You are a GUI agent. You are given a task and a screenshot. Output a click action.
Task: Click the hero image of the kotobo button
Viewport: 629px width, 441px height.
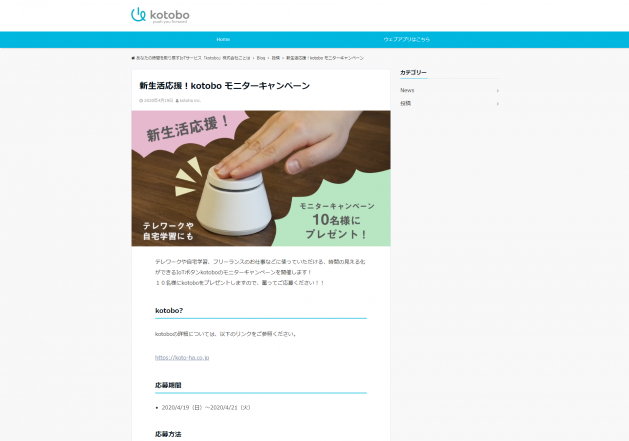point(261,178)
